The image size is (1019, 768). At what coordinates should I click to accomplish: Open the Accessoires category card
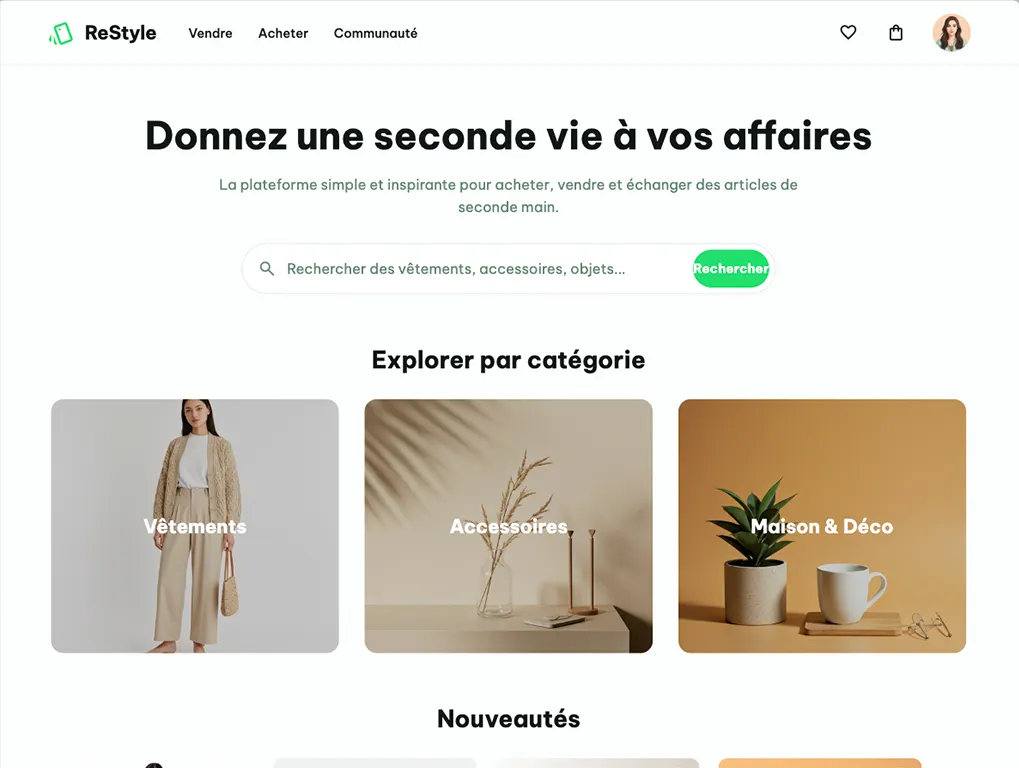click(508, 526)
